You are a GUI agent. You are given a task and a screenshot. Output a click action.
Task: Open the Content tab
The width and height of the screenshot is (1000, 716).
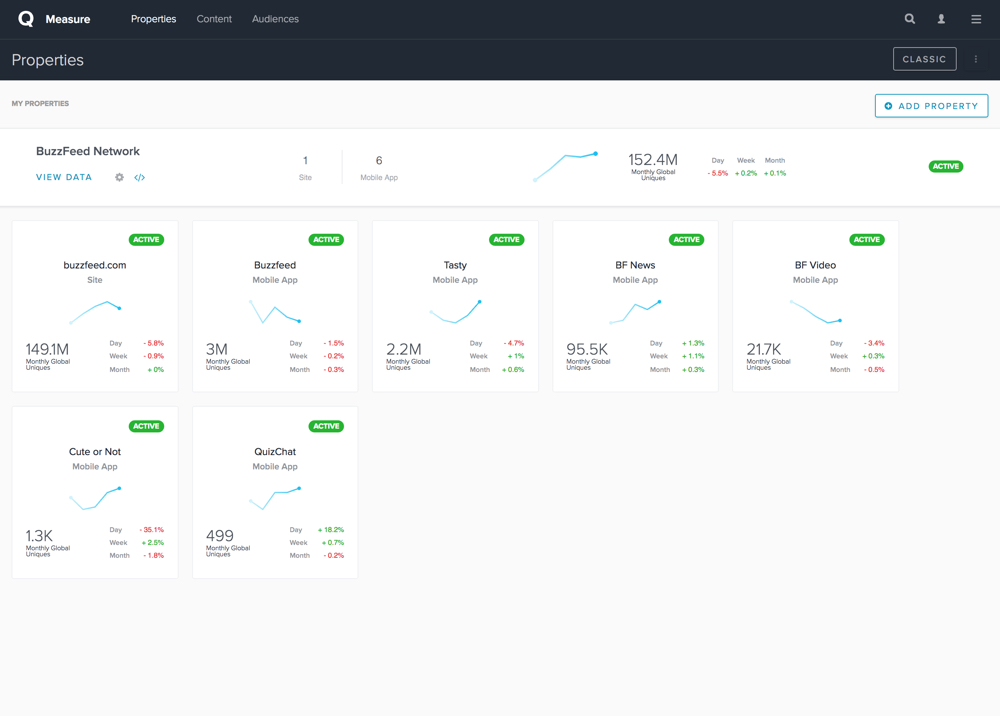tap(214, 19)
